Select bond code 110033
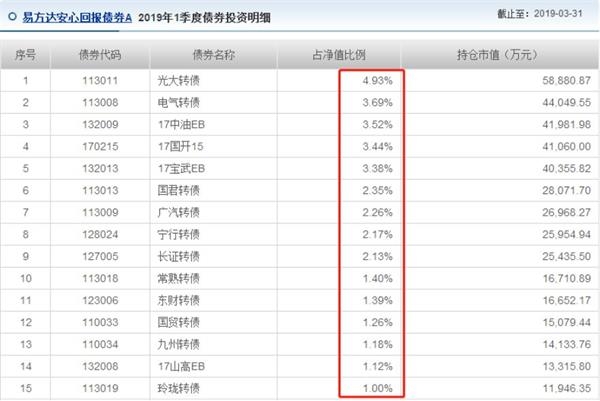 pos(100,323)
